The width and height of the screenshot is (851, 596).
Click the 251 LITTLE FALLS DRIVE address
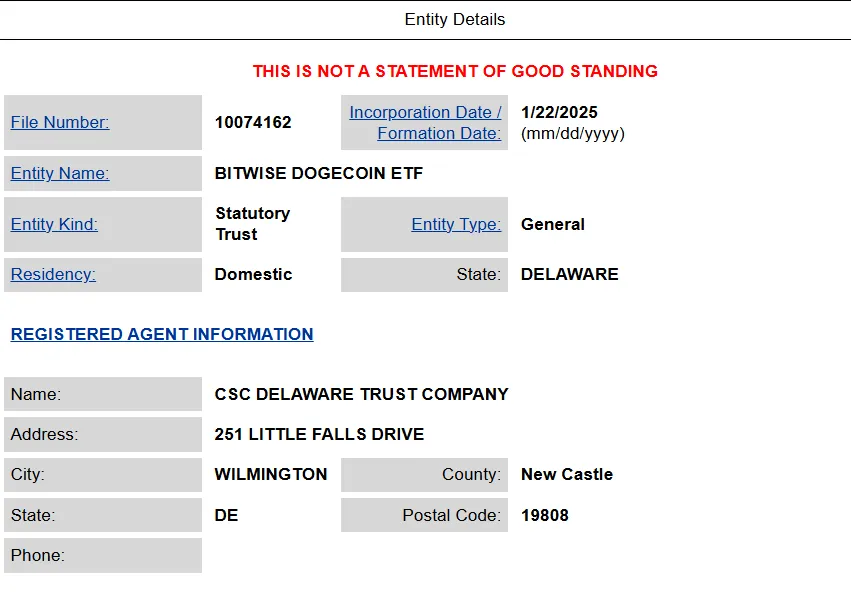[x=319, y=434]
